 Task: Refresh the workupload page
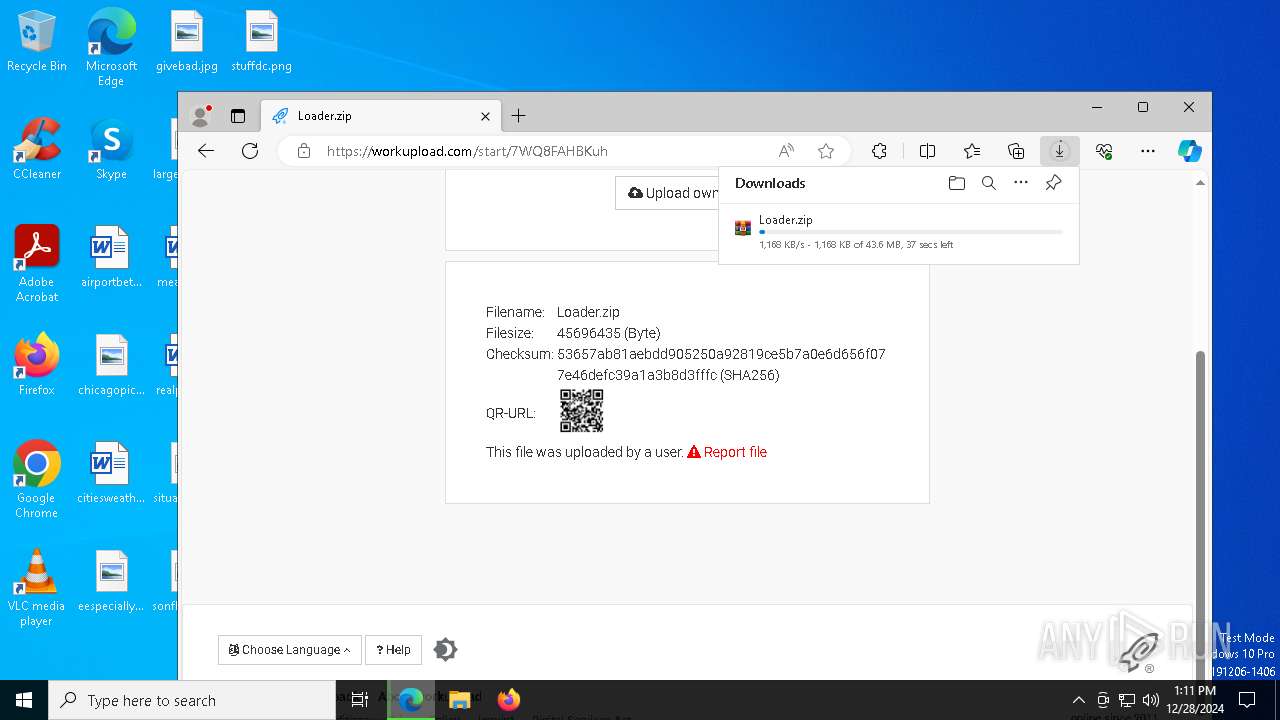tap(250, 151)
